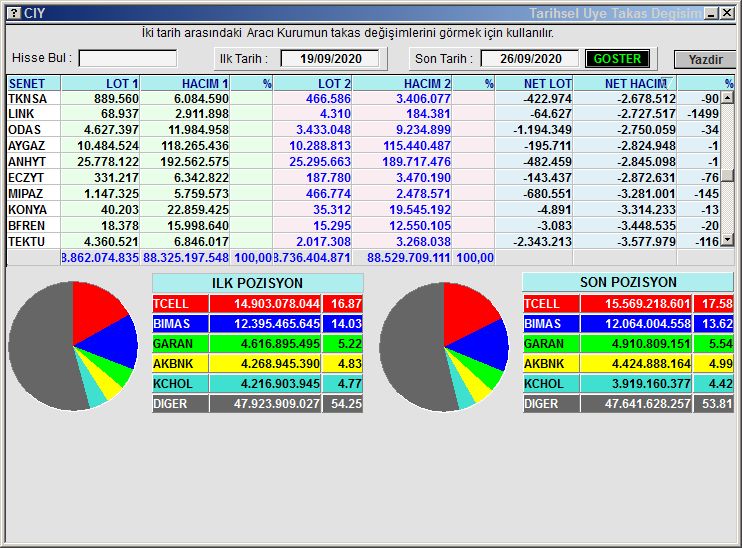The height and width of the screenshot is (548, 742).
Task: Select the ECZYT row
Action: click(x=363, y=178)
